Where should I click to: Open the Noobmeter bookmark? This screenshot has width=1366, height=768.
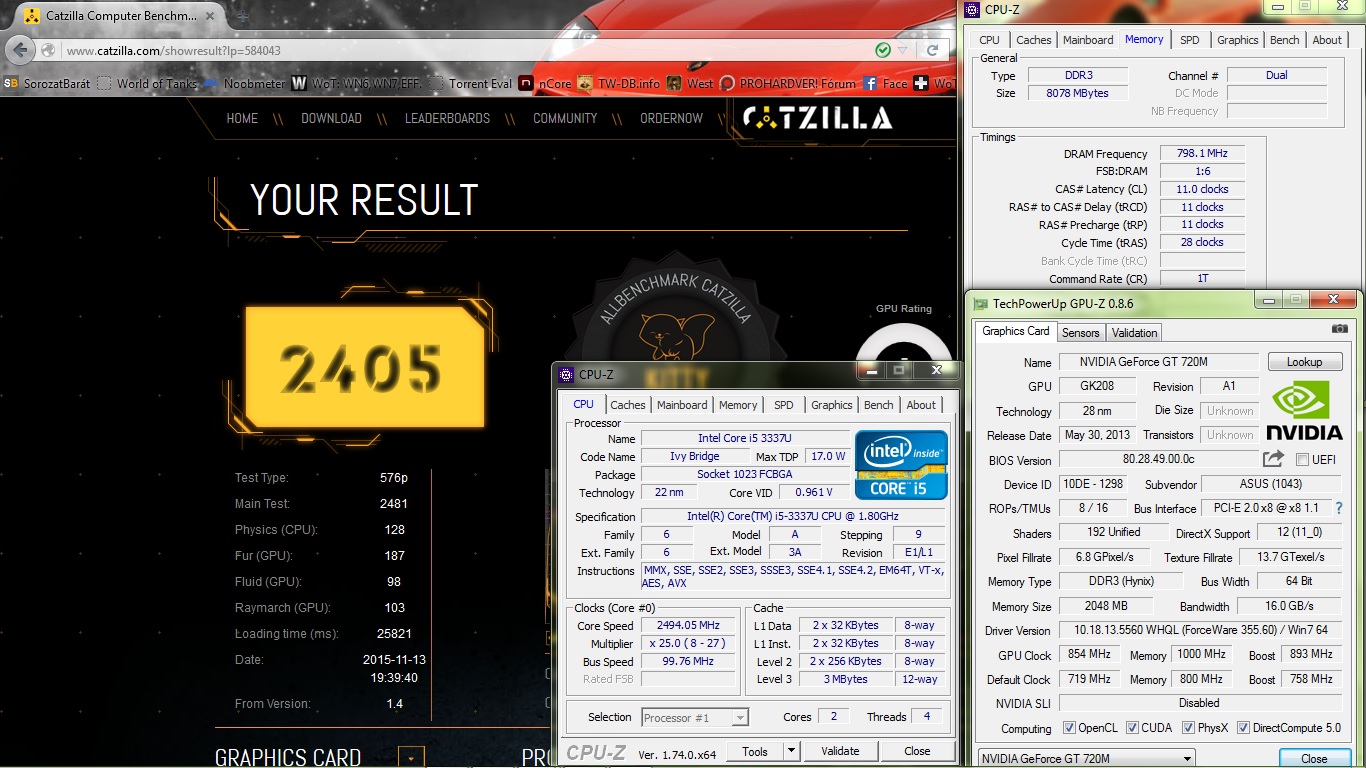(x=244, y=84)
